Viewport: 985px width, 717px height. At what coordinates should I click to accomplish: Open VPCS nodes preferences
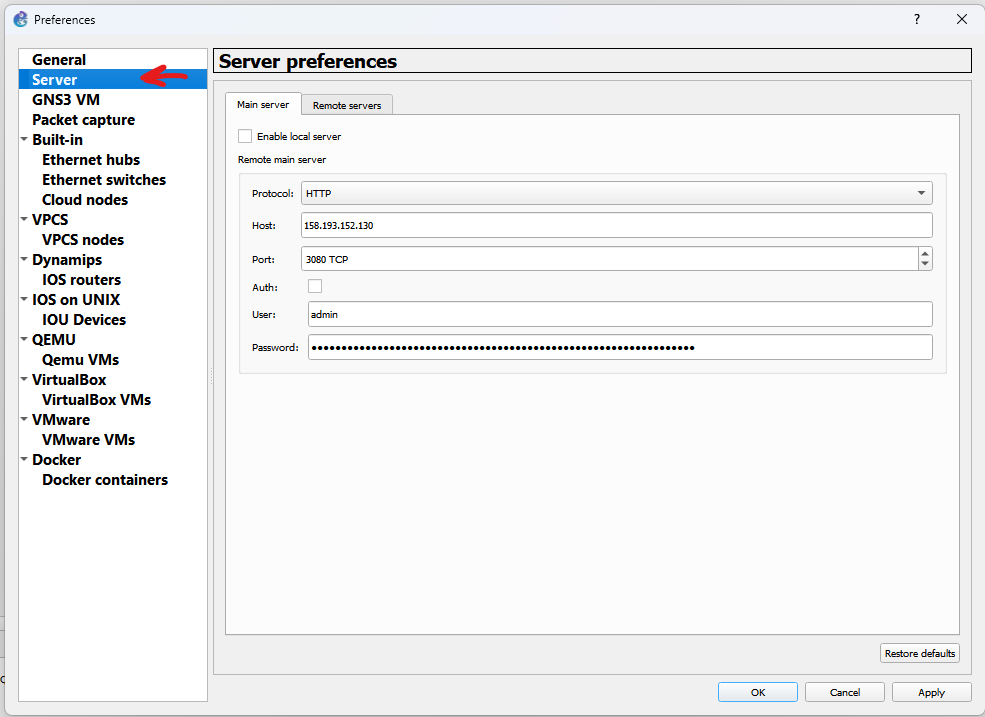click(x=83, y=239)
